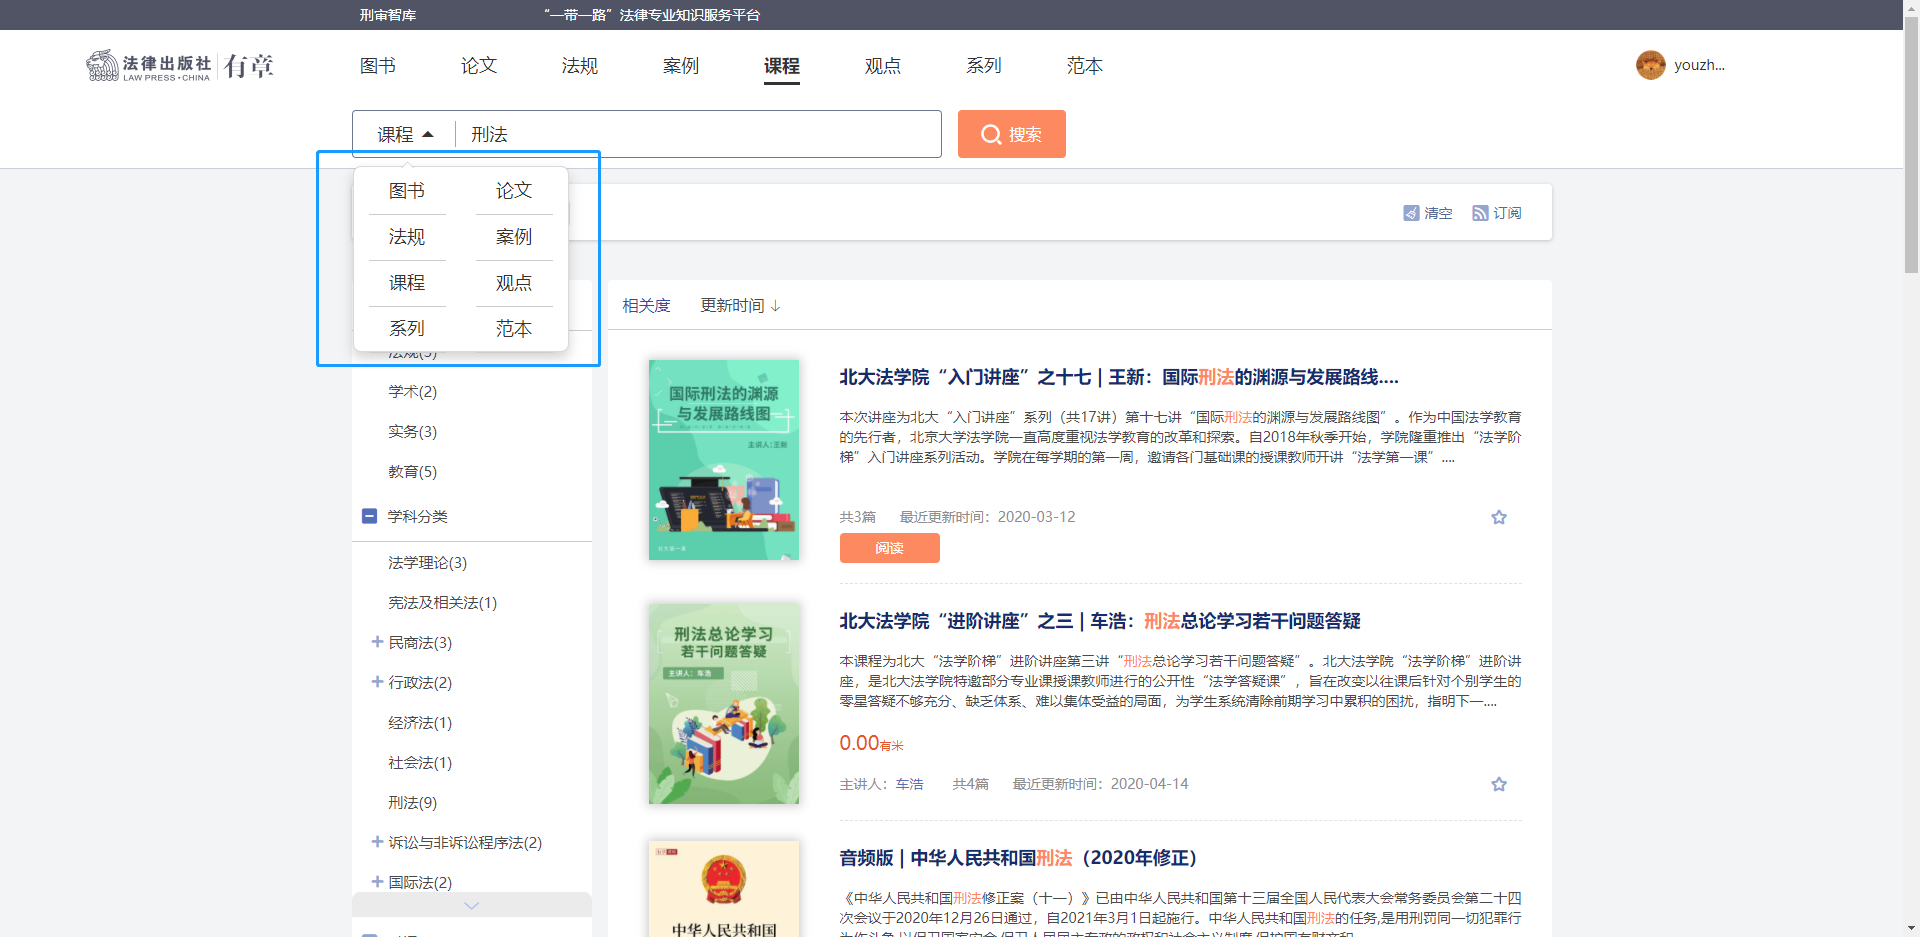
Task: Click the orange 搜索 search button
Action: point(1011,134)
